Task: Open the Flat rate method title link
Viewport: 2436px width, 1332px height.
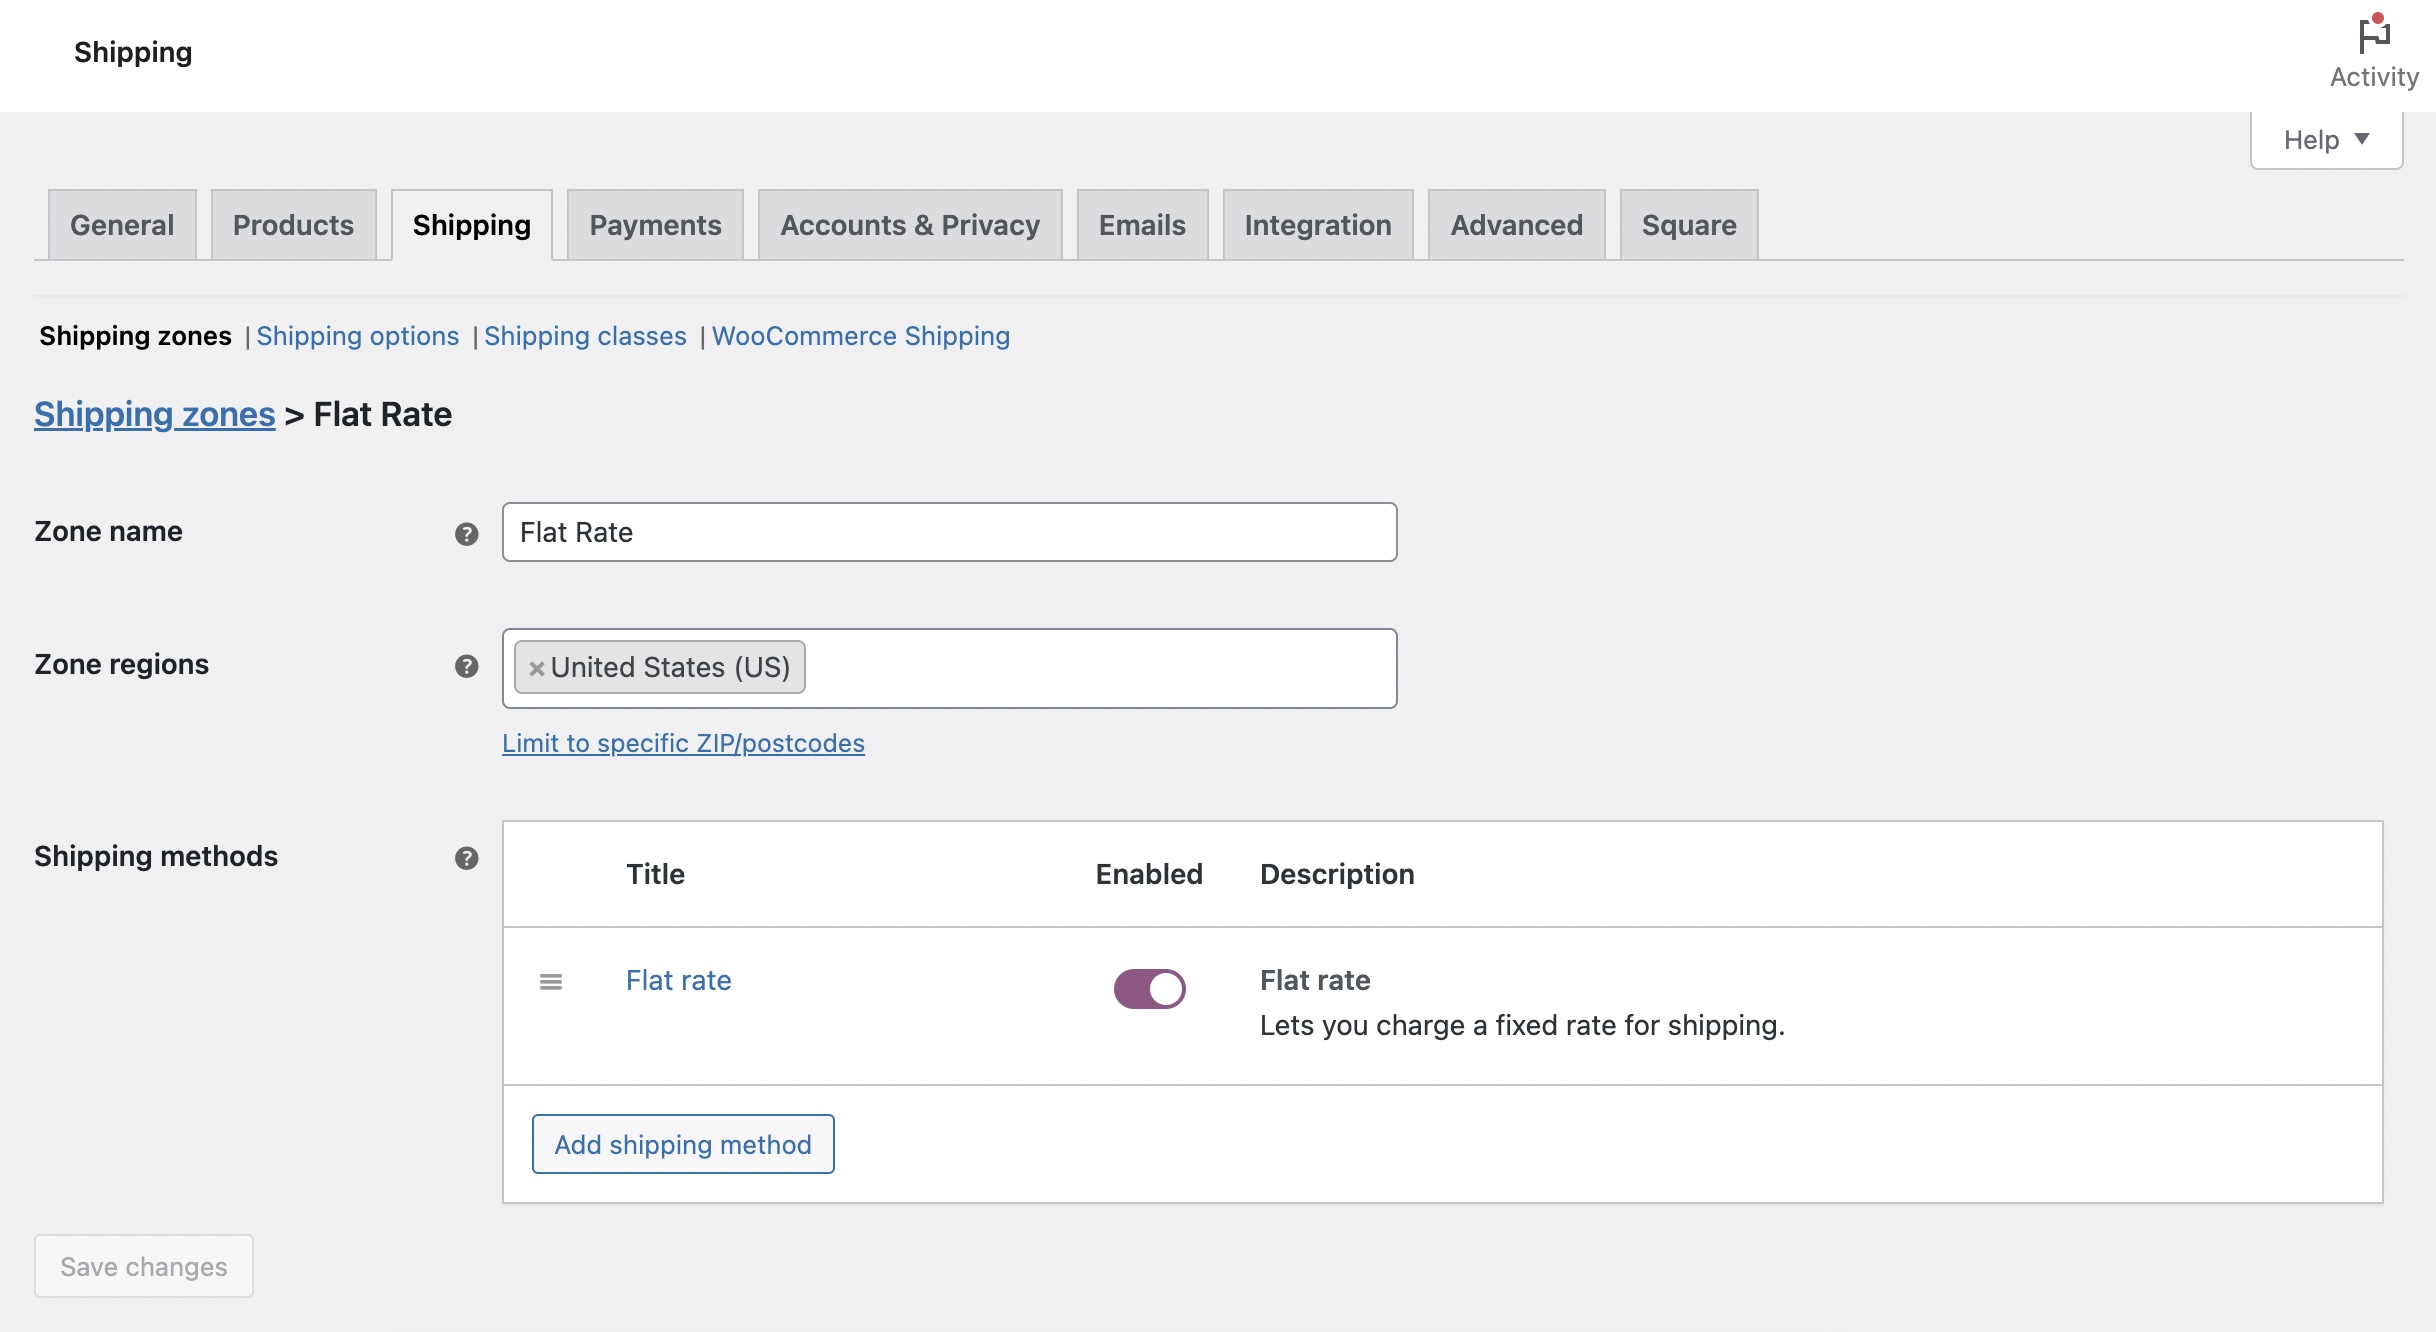Action: tap(679, 980)
